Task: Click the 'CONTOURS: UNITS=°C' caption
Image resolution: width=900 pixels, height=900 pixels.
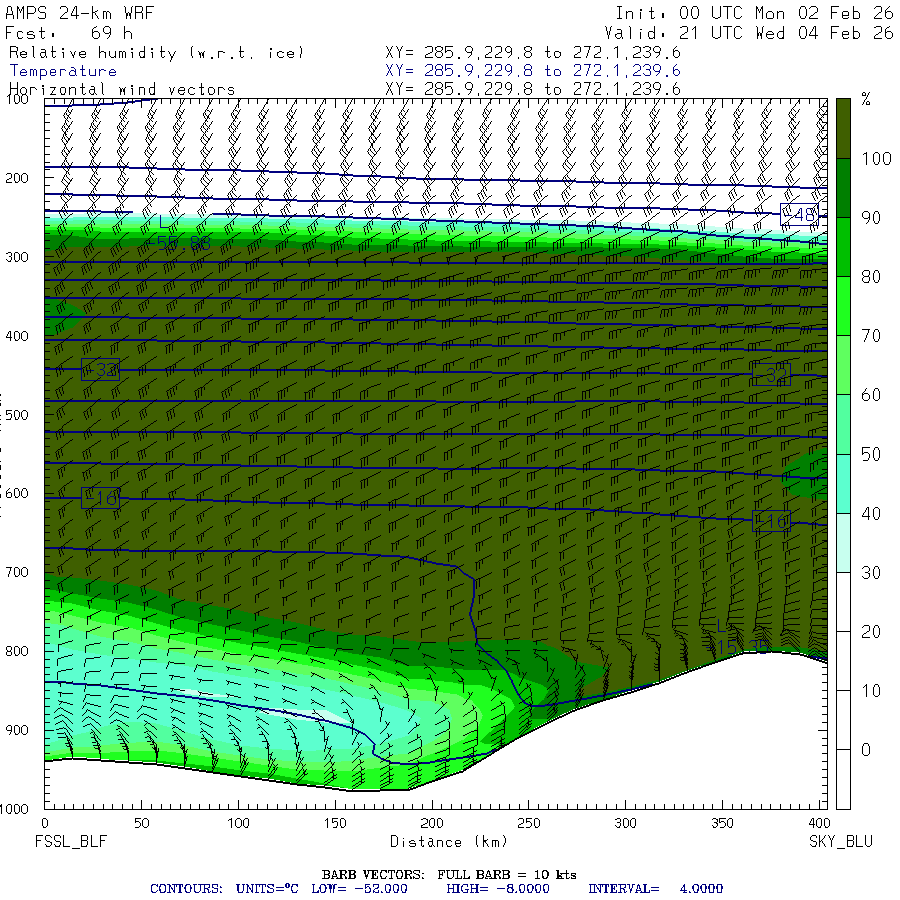Action: point(224,889)
